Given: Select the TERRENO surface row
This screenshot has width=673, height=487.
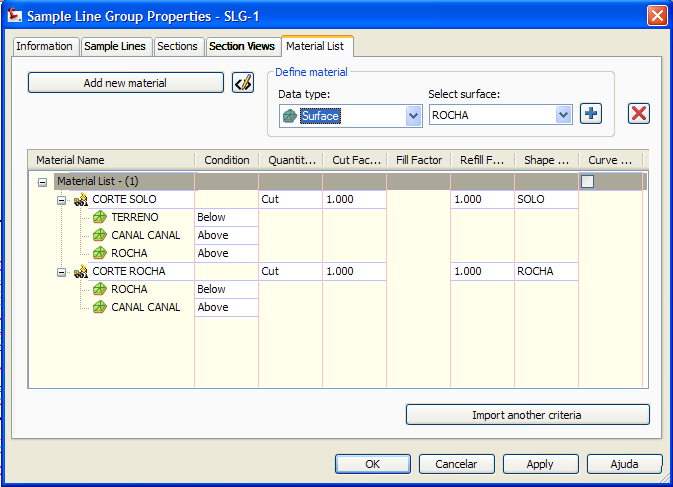Looking at the screenshot, I should [x=135, y=218].
